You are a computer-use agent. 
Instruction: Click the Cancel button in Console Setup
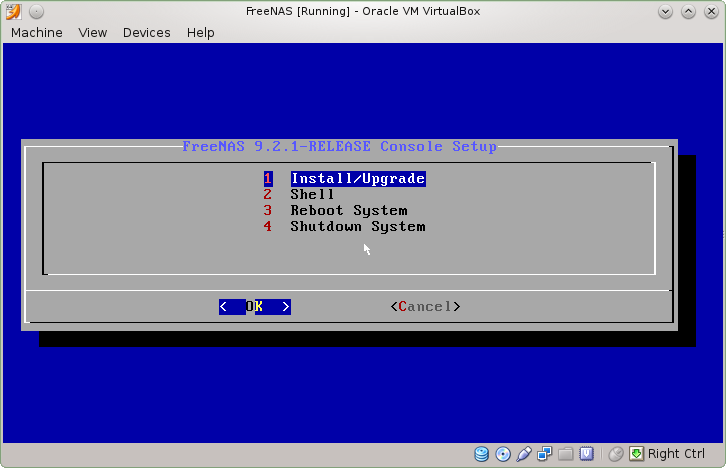click(x=425, y=306)
